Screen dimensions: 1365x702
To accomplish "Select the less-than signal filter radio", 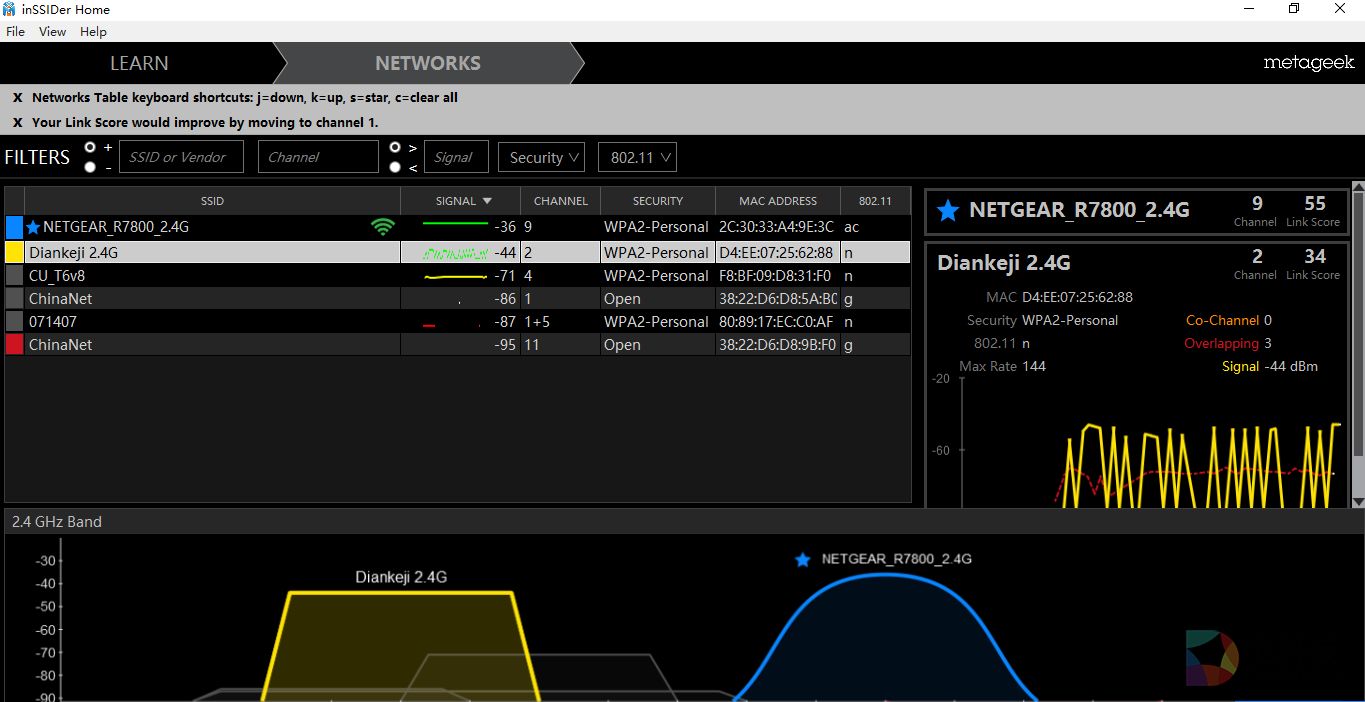I will (396, 167).
